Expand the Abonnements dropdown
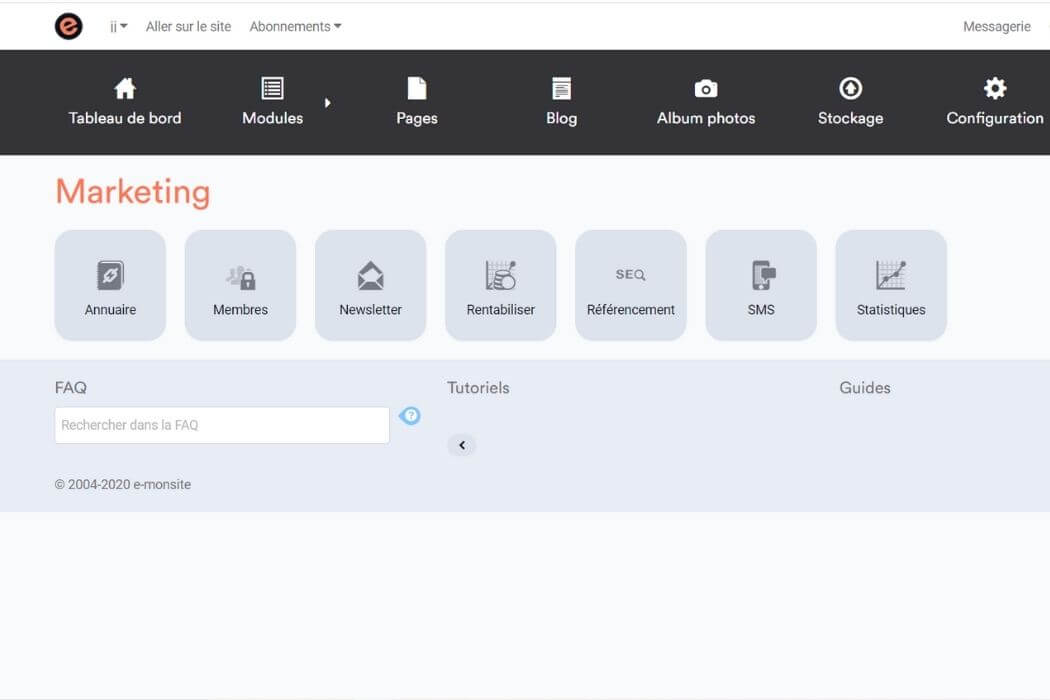This screenshot has height=700, width=1050. [x=295, y=26]
